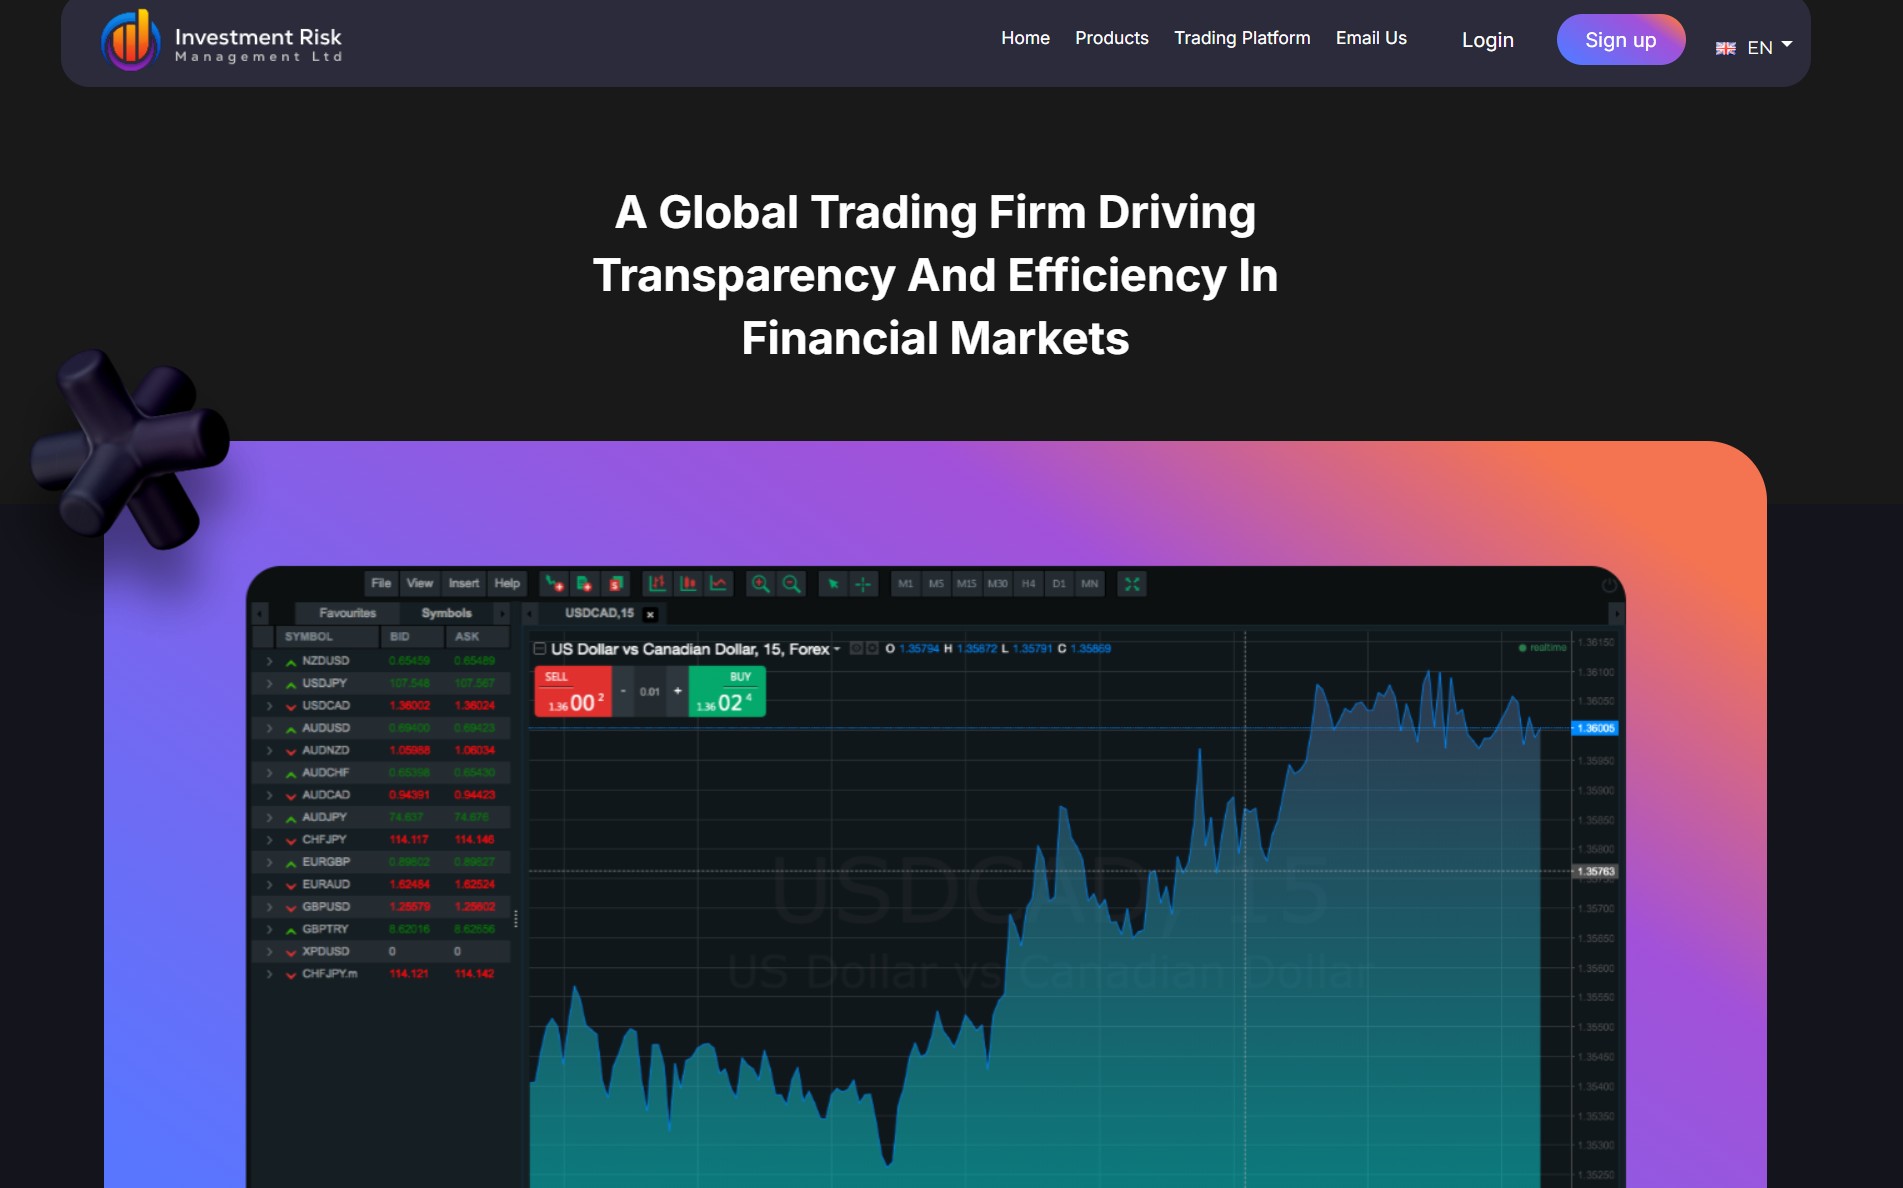Toggle the H4 timeframe button
This screenshot has height=1188, width=1903.
pyautogui.click(x=1028, y=584)
